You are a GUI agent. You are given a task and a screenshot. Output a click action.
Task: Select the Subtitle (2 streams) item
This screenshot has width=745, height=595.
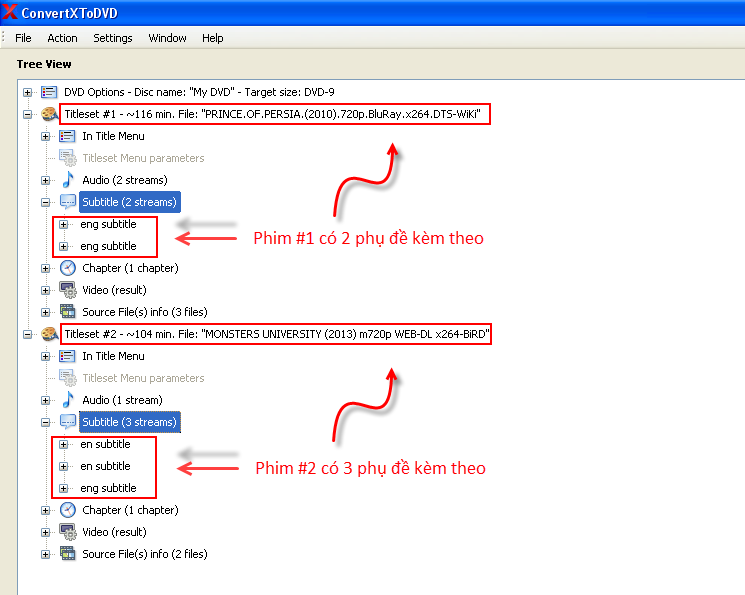(x=130, y=202)
